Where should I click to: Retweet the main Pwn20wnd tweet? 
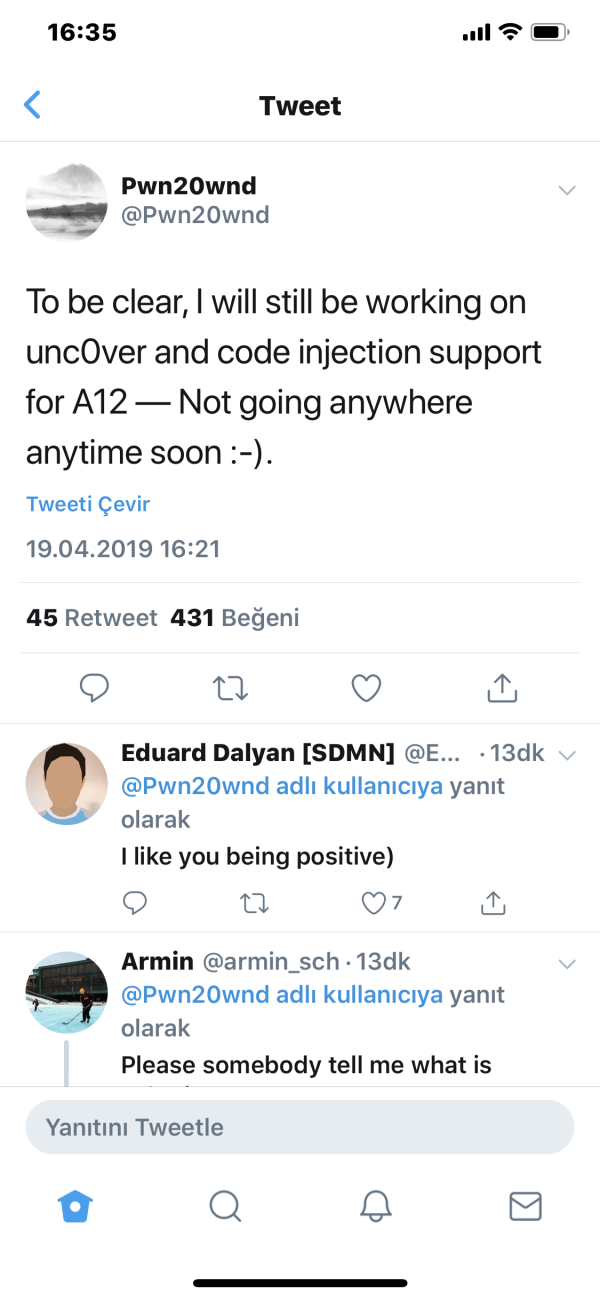coord(231,687)
